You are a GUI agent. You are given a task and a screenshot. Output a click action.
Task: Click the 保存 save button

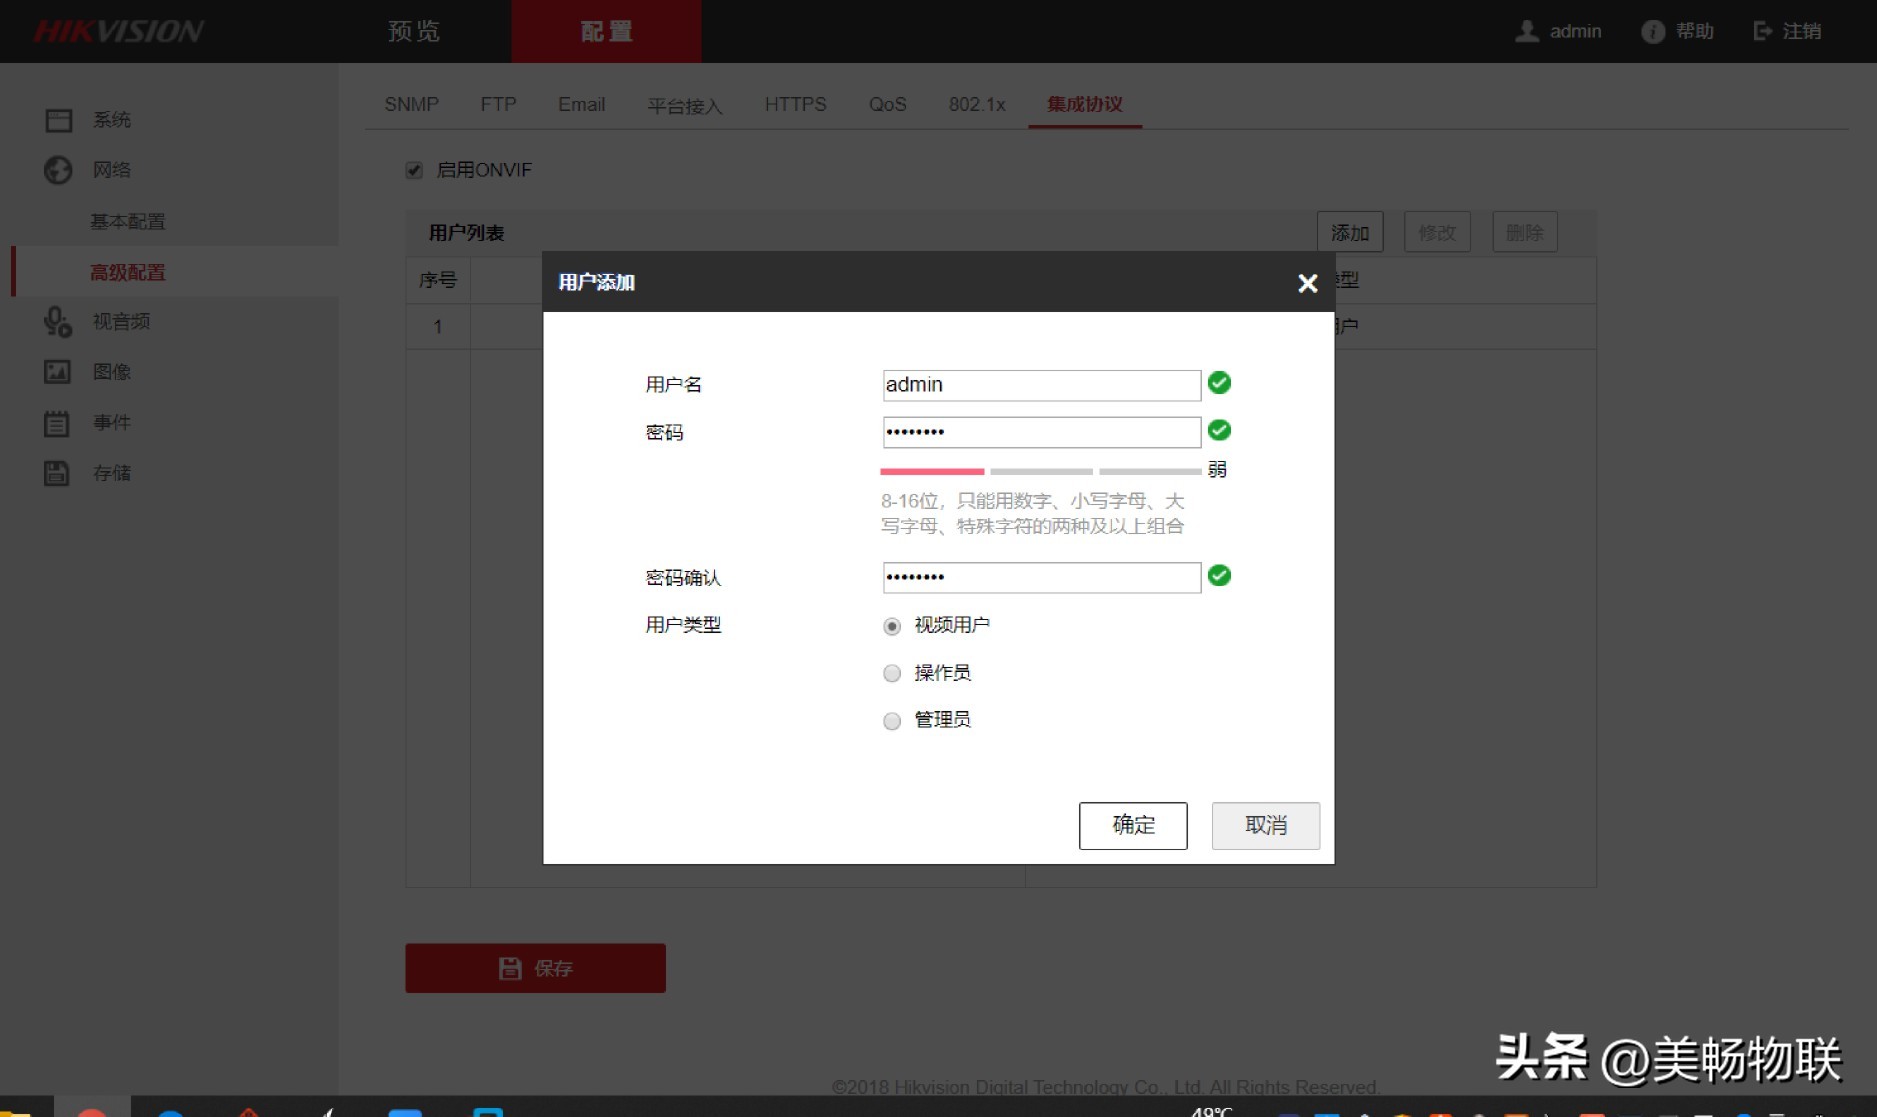[535, 967]
